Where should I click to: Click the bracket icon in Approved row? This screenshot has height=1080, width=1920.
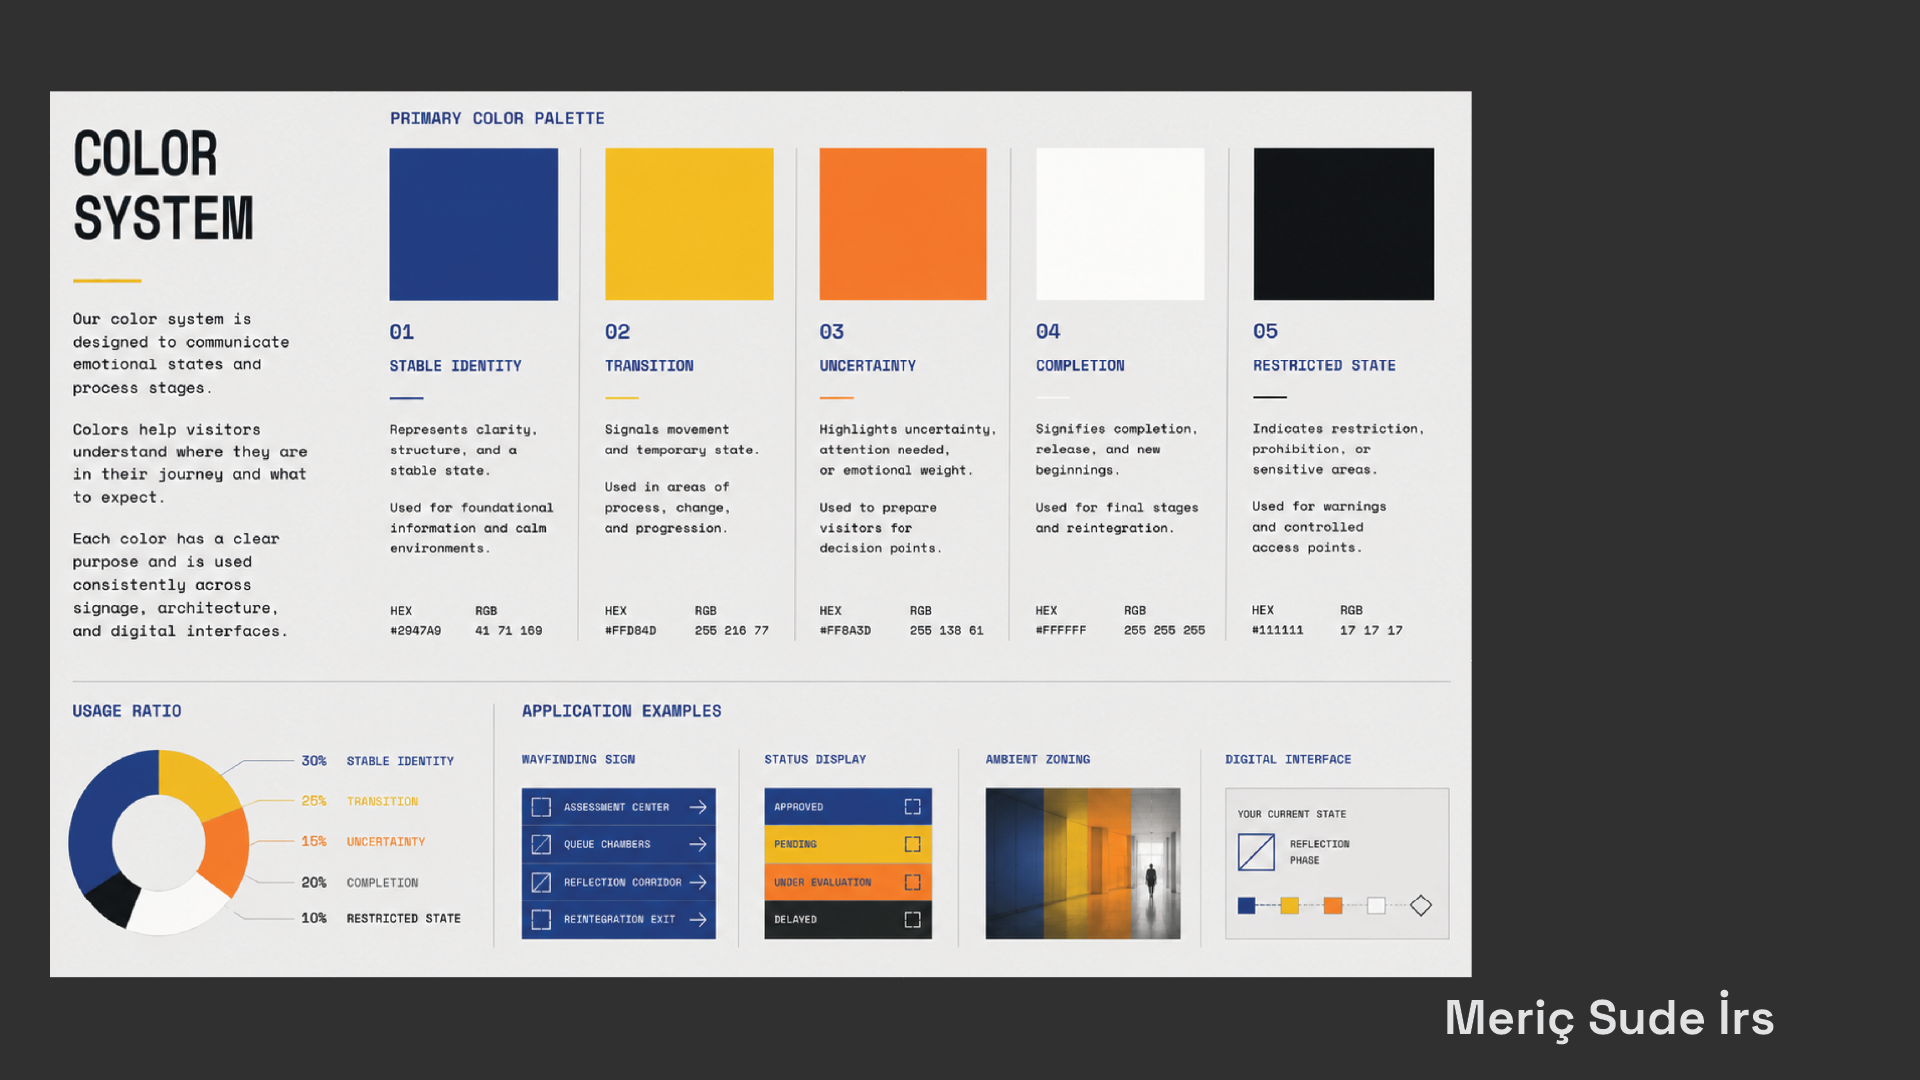913,807
